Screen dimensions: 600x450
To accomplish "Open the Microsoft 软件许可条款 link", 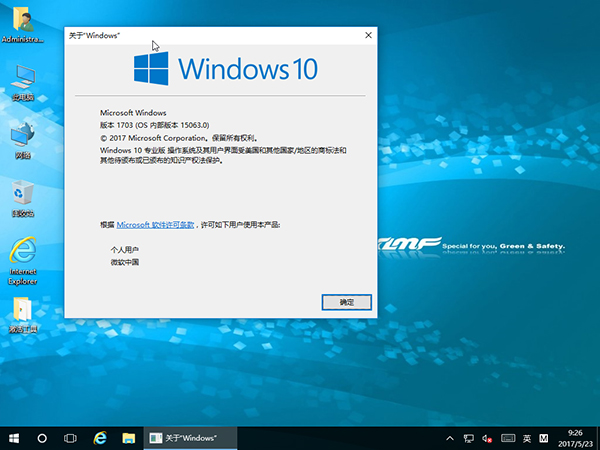I will [155, 226].
